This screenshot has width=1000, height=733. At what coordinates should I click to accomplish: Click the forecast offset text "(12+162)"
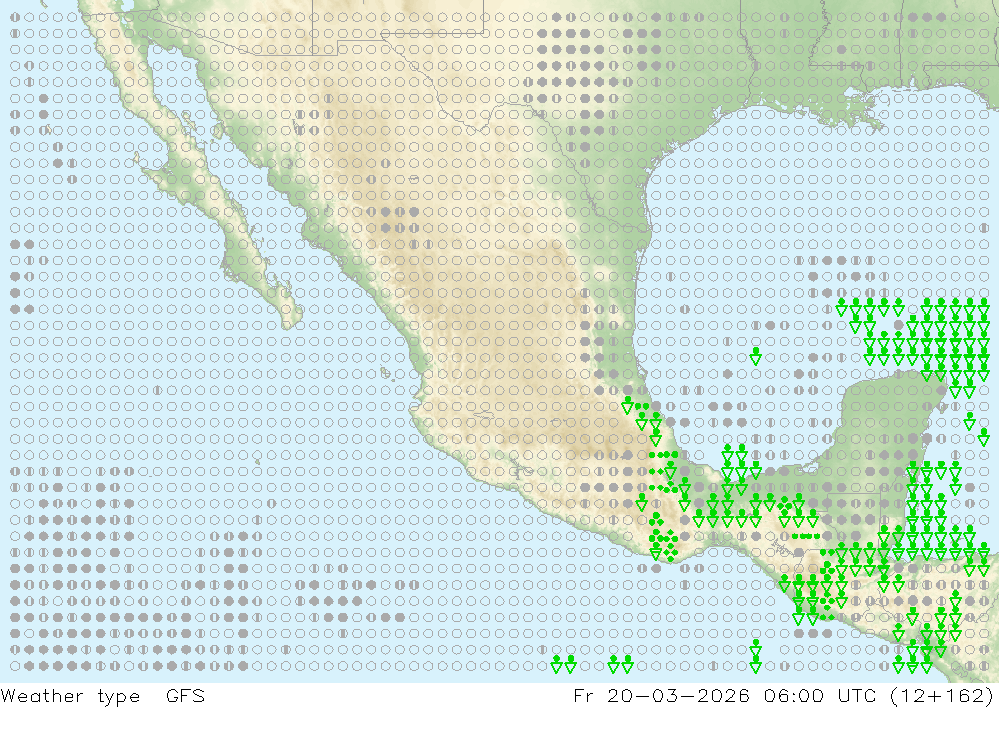[942, 695]
